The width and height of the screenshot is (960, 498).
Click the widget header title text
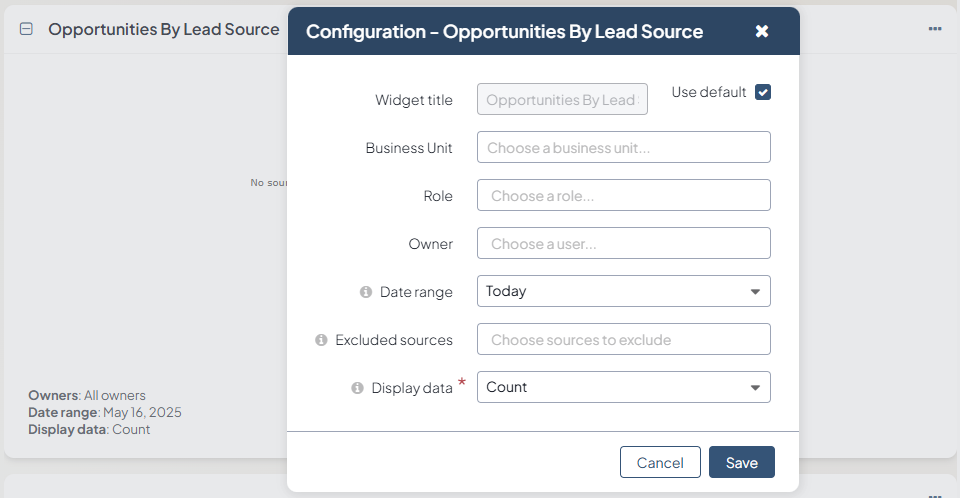click(x=164, y=29)
